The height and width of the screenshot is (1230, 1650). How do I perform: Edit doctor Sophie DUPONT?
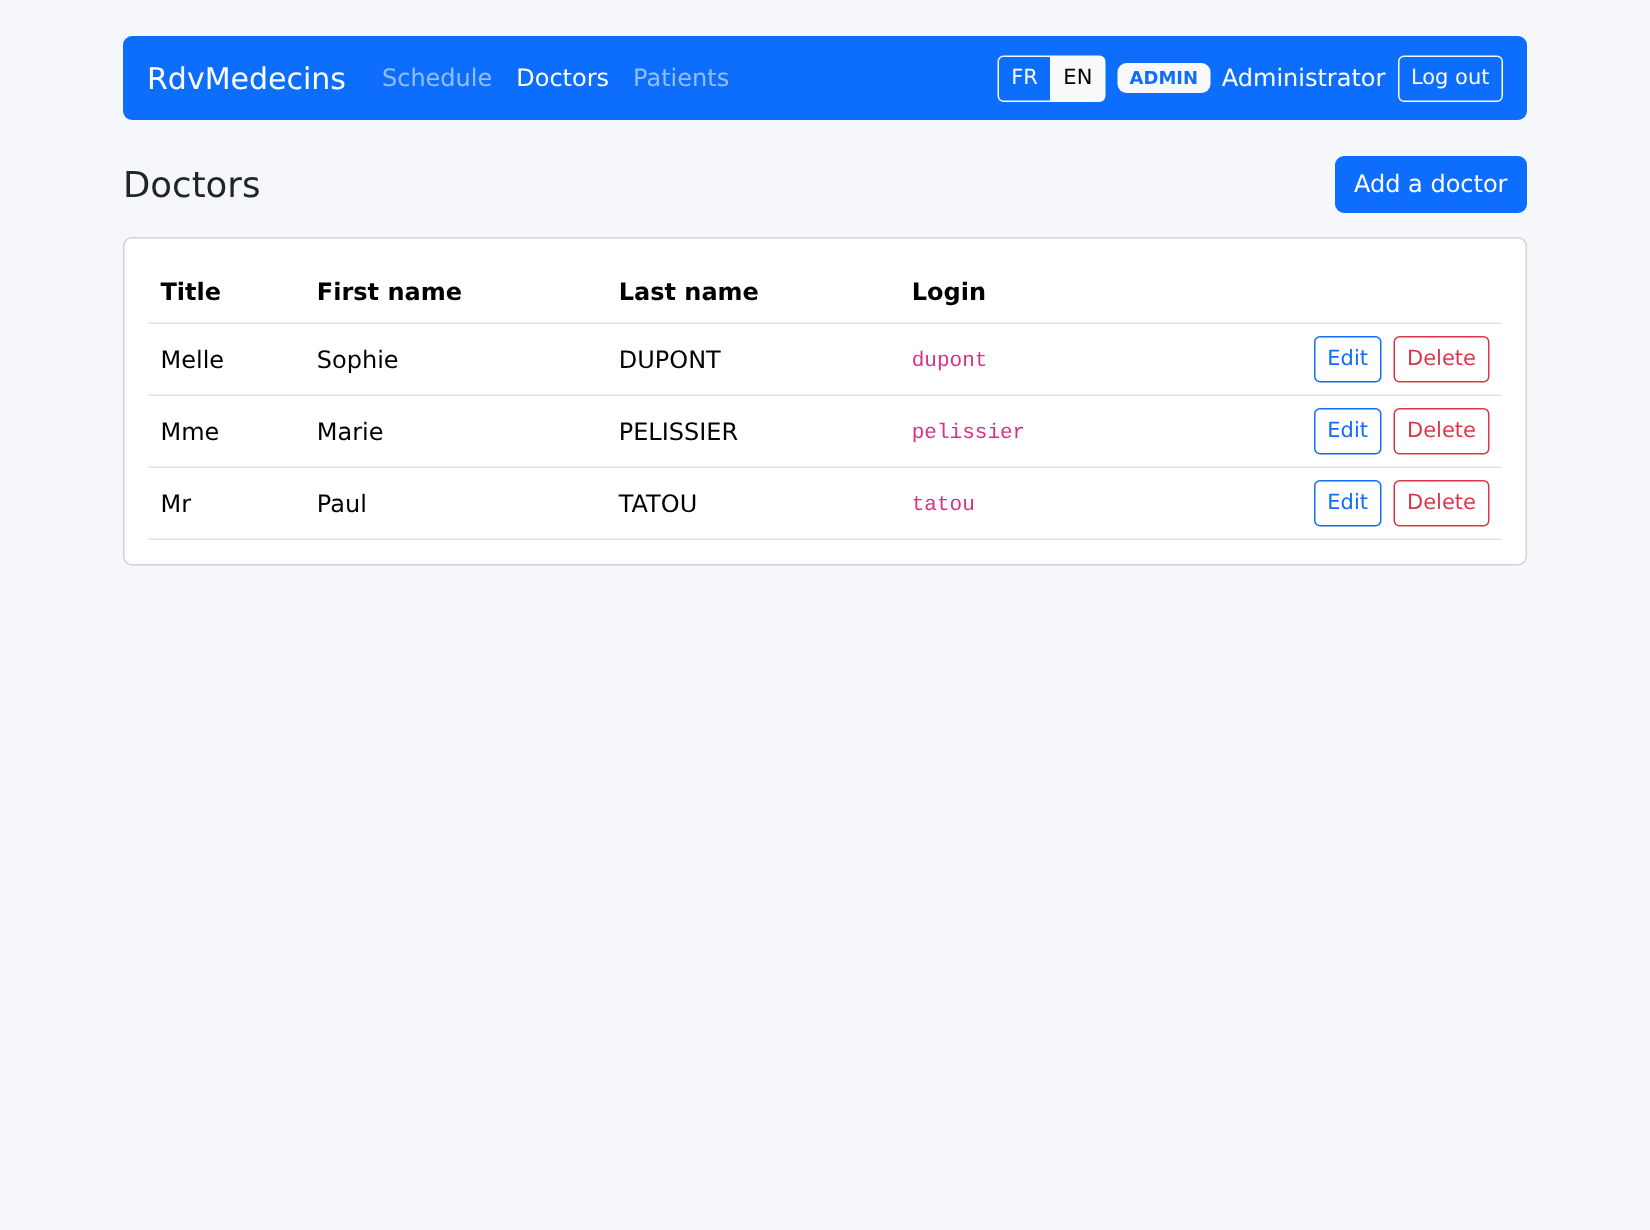pos(1347,359)
